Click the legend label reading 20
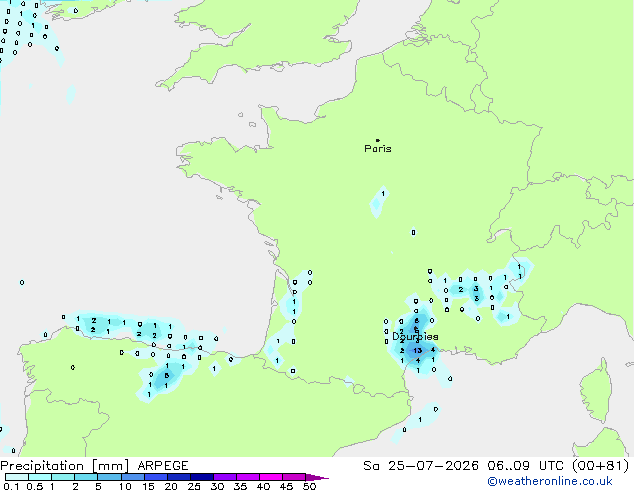Viewport: 634px width, 490px height. (171, 486)
